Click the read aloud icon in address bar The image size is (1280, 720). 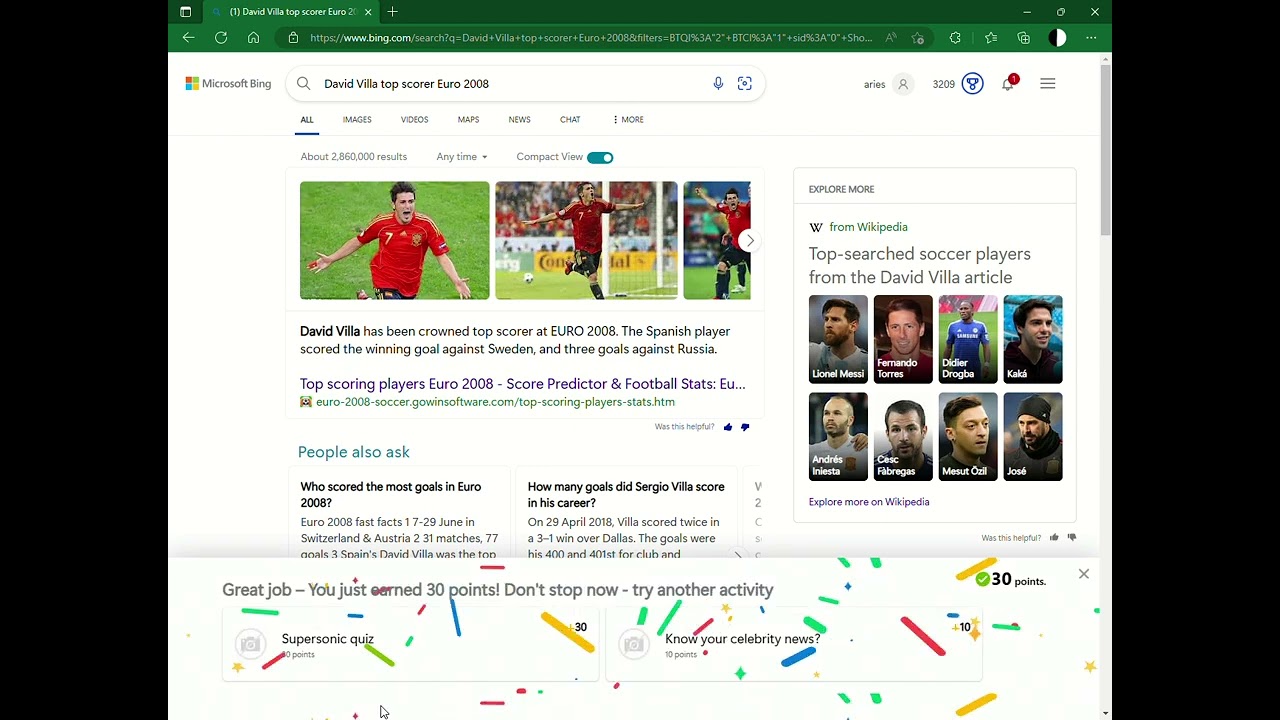coord(891,38)
